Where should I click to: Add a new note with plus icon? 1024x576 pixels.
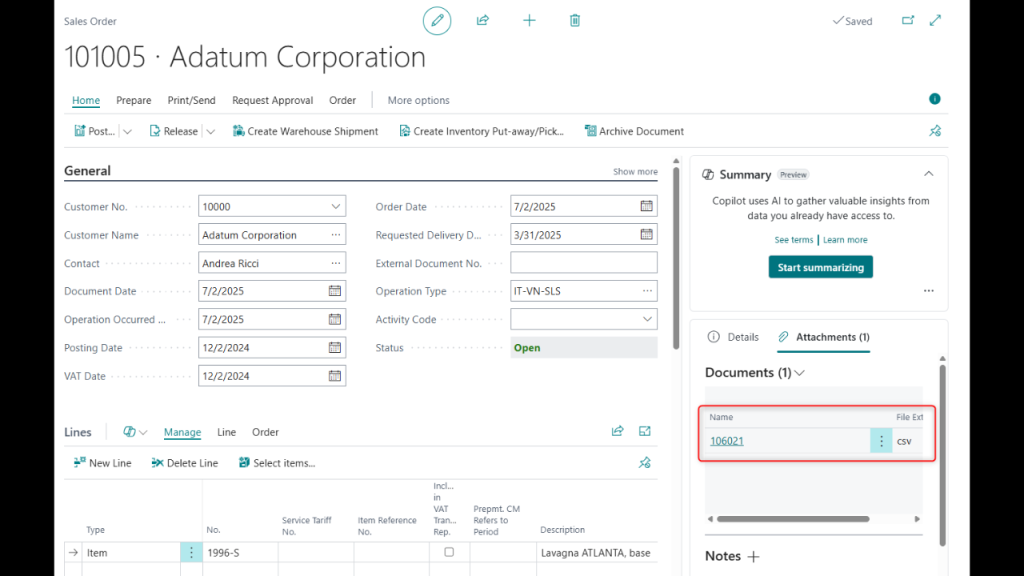point(754,556)
